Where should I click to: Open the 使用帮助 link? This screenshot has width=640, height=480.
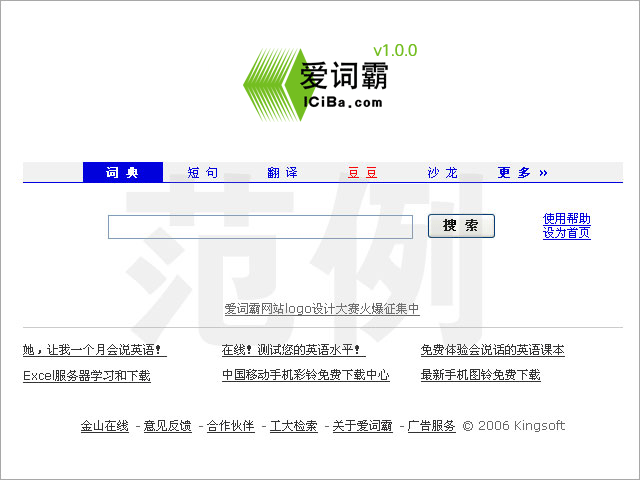pyautogui.click(x=567, y=218)
